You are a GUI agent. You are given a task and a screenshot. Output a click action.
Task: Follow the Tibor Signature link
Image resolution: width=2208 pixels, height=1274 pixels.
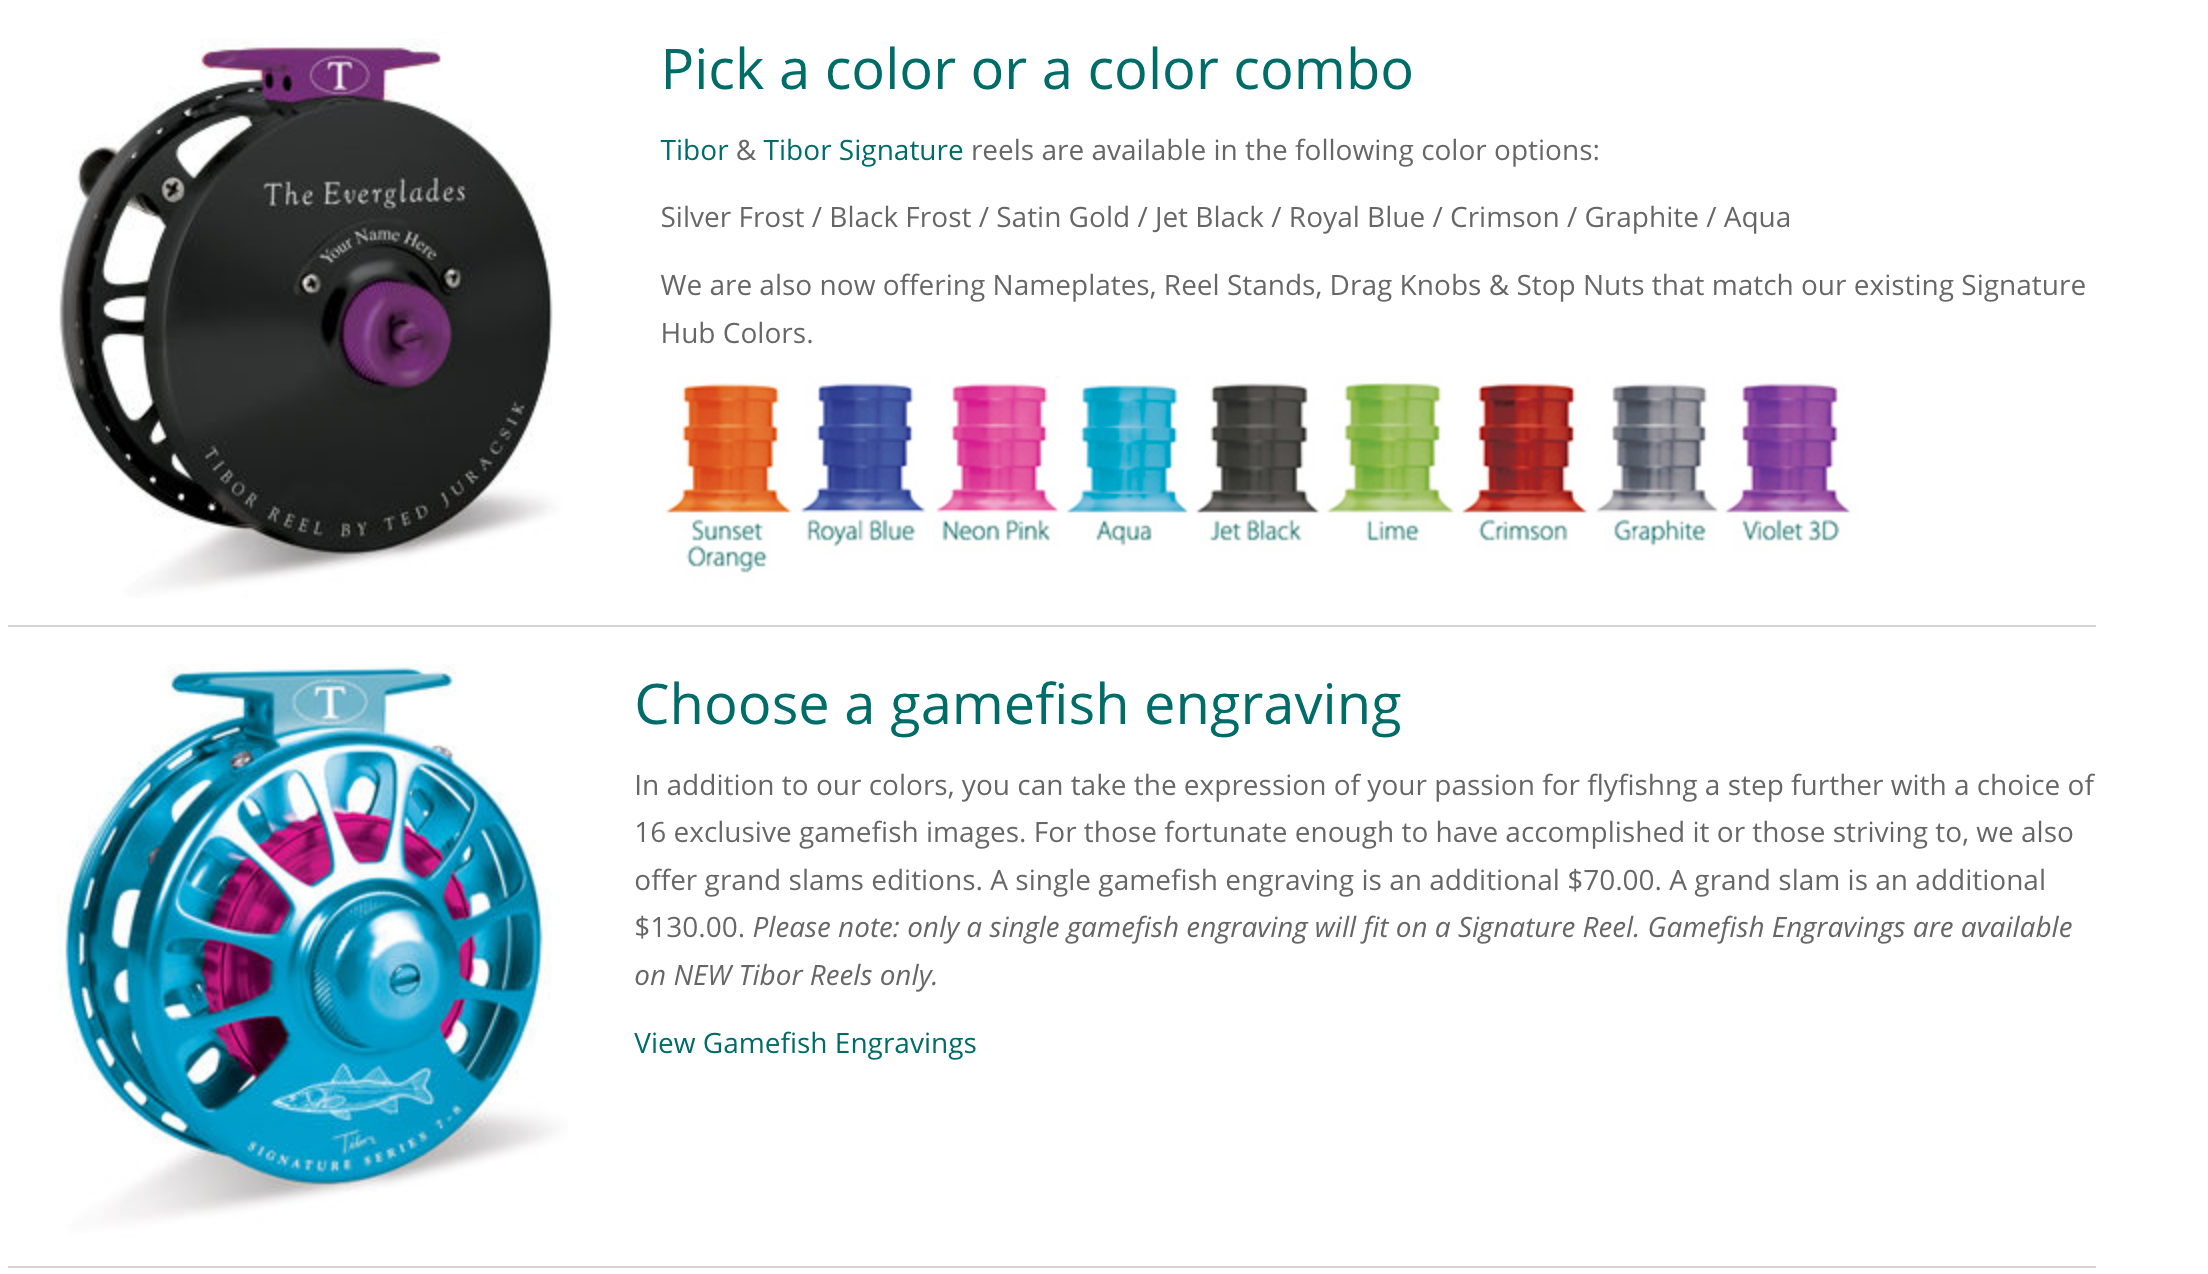(x=863, y=150)
